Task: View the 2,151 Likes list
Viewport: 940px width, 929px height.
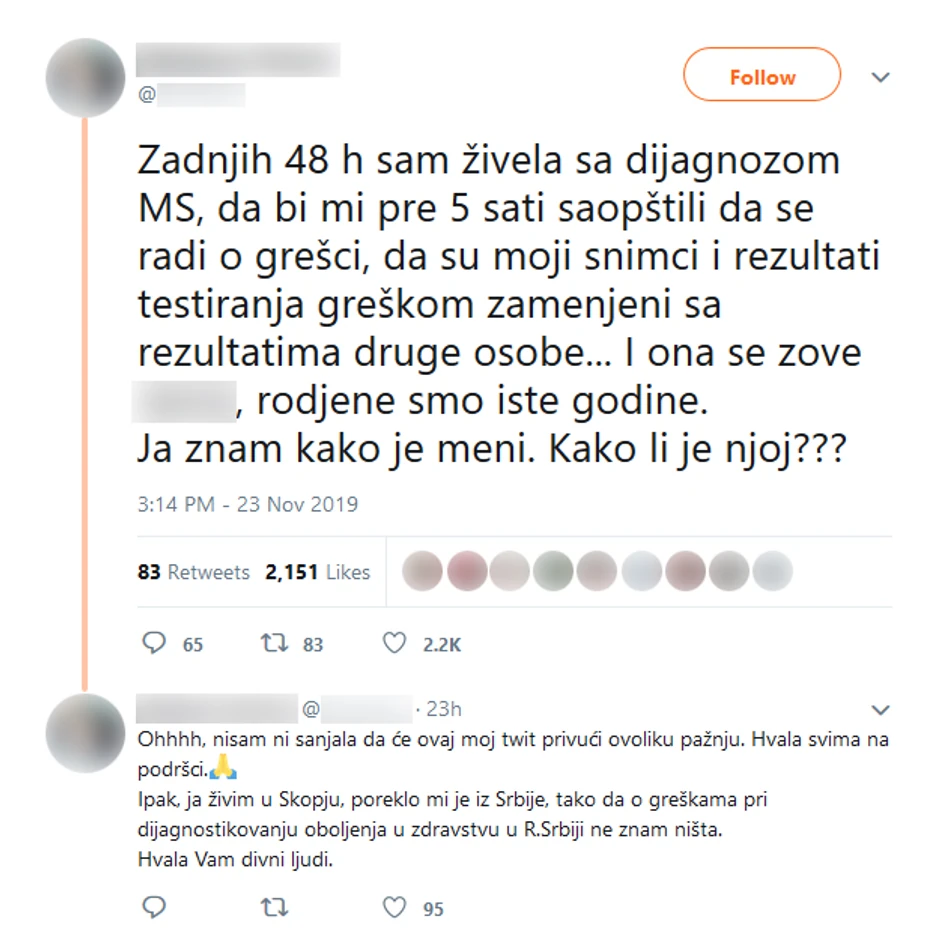Action: point(318,572)
